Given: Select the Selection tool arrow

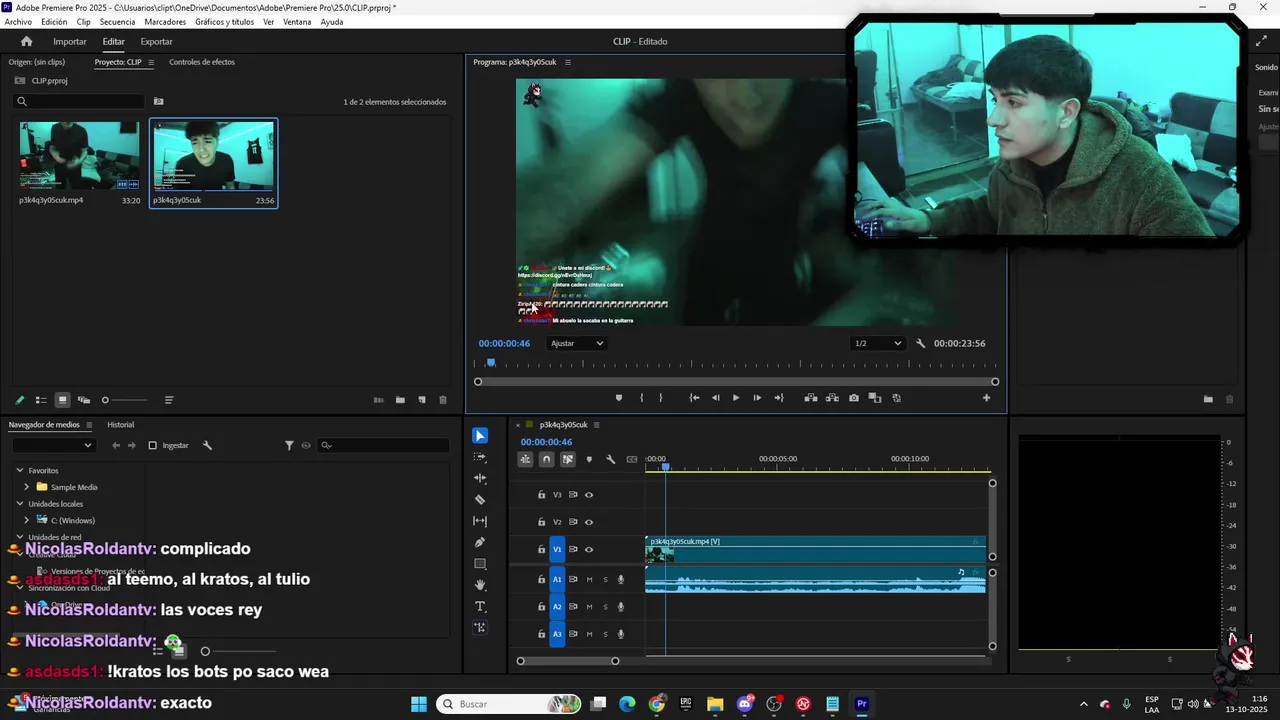Looking at the screenshot, I should pos(480,436).
